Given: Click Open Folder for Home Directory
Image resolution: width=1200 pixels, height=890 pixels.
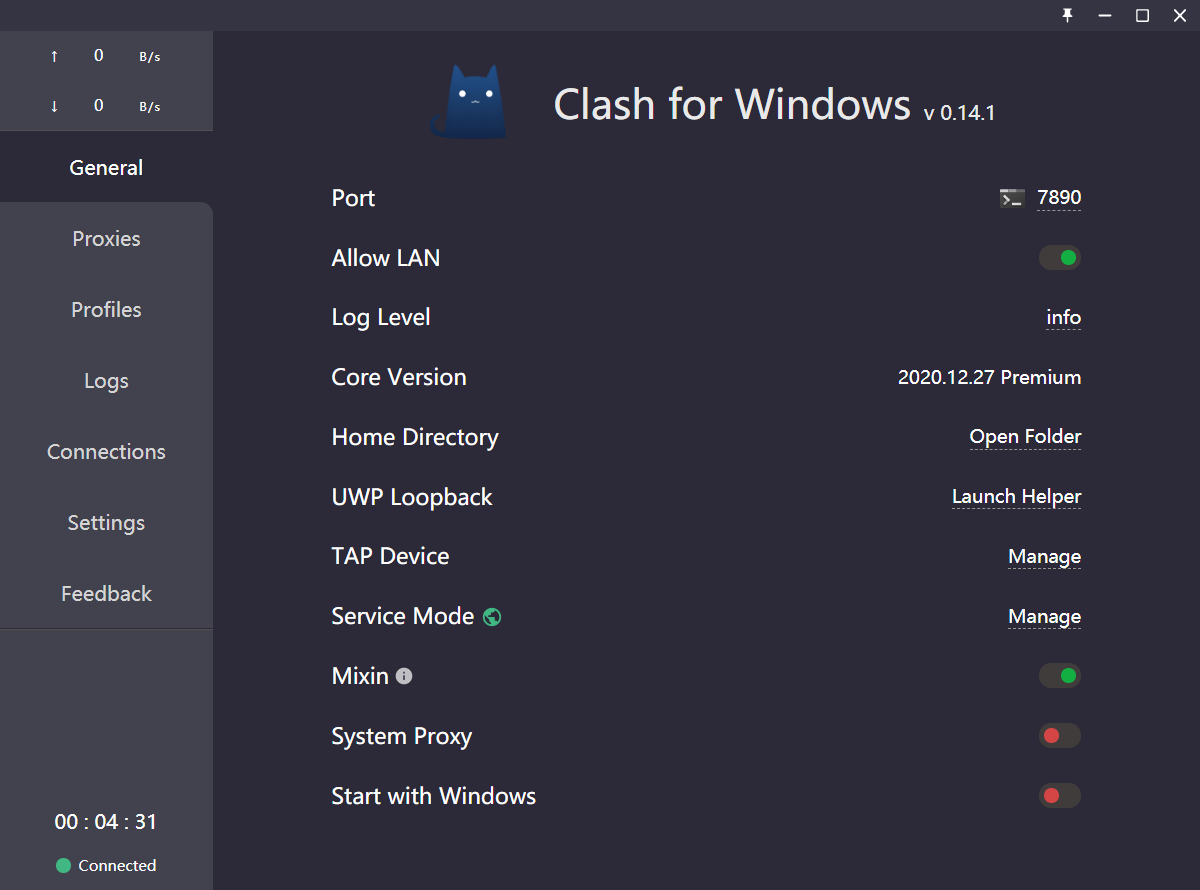Looking at the screenshot, I should click(1025, 437).
